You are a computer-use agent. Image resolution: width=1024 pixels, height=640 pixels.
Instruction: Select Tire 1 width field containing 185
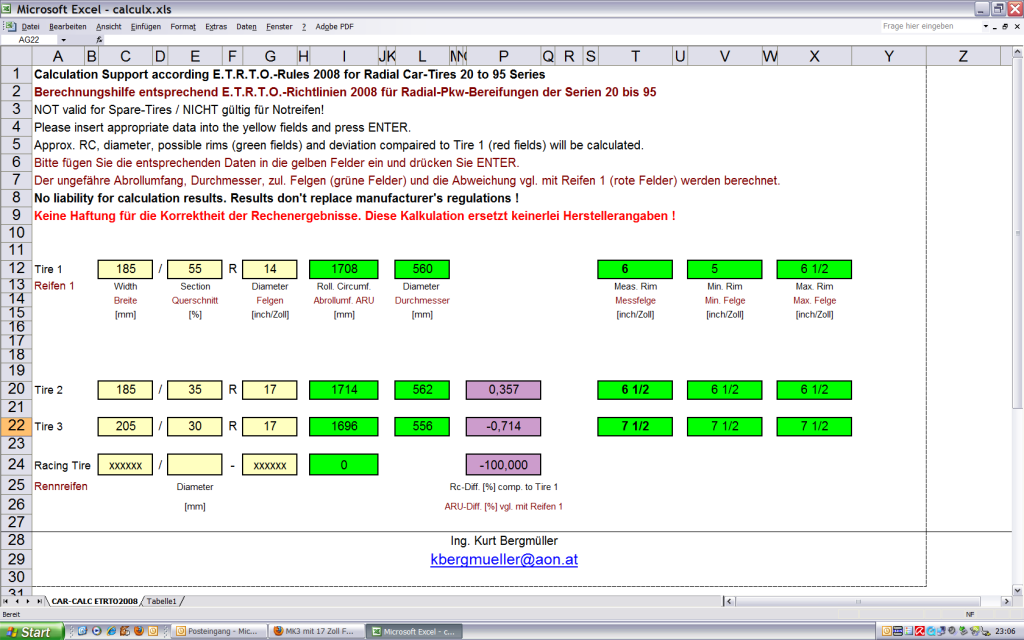[125, 269]
